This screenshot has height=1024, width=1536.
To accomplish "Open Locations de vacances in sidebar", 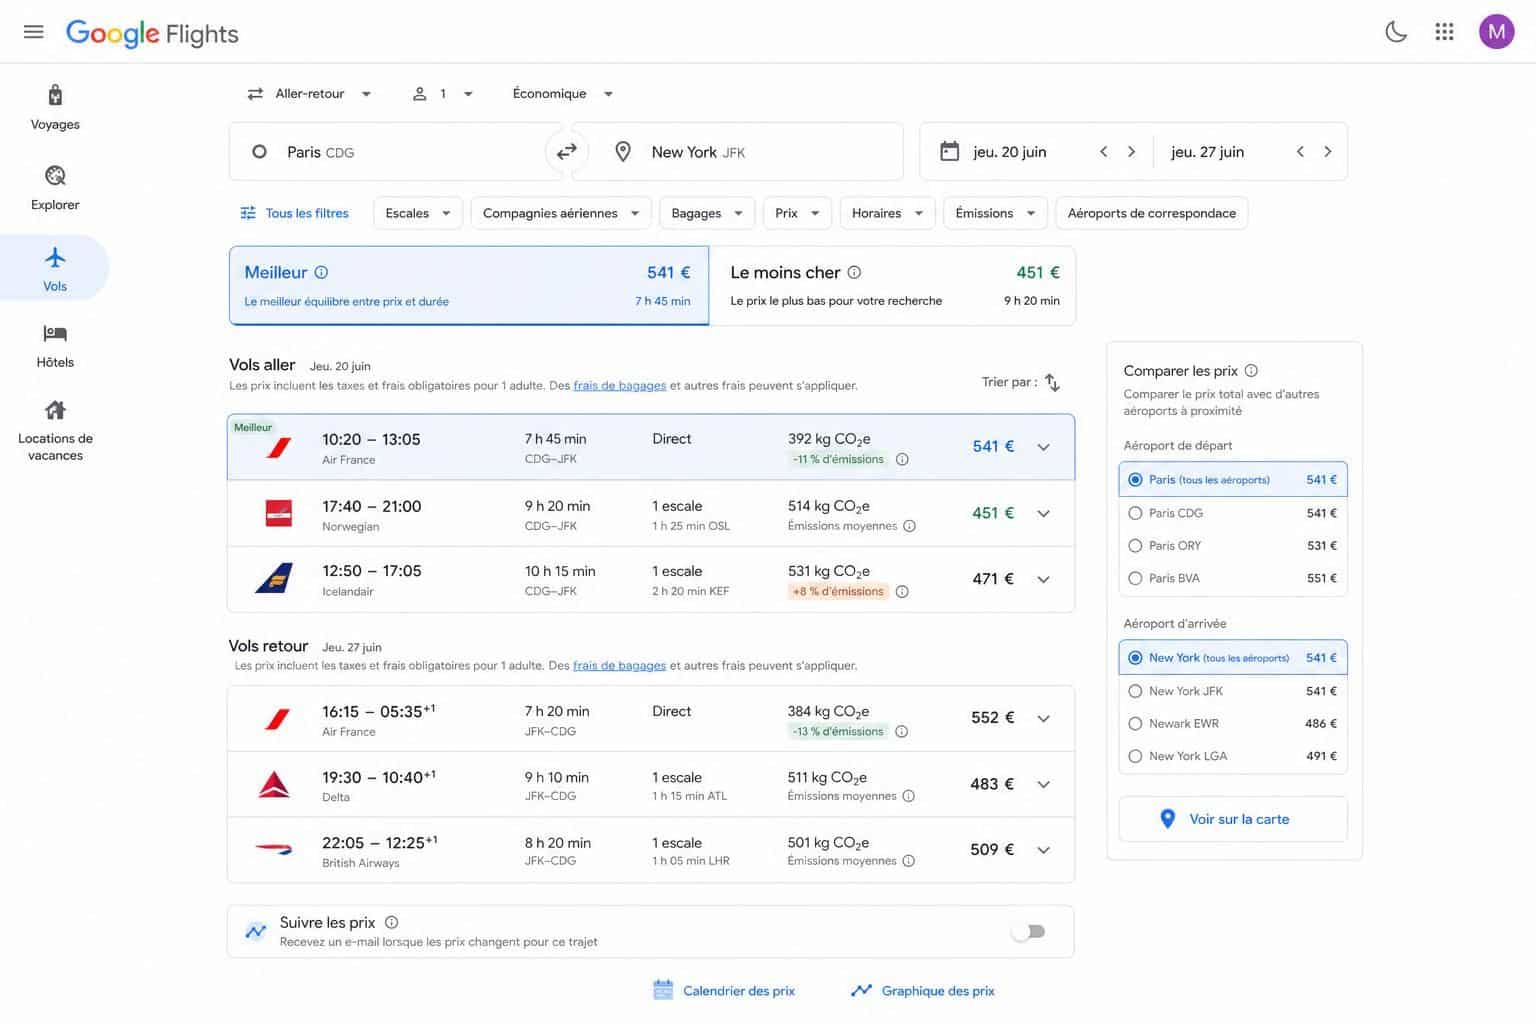I will click(x=55, y=431).
